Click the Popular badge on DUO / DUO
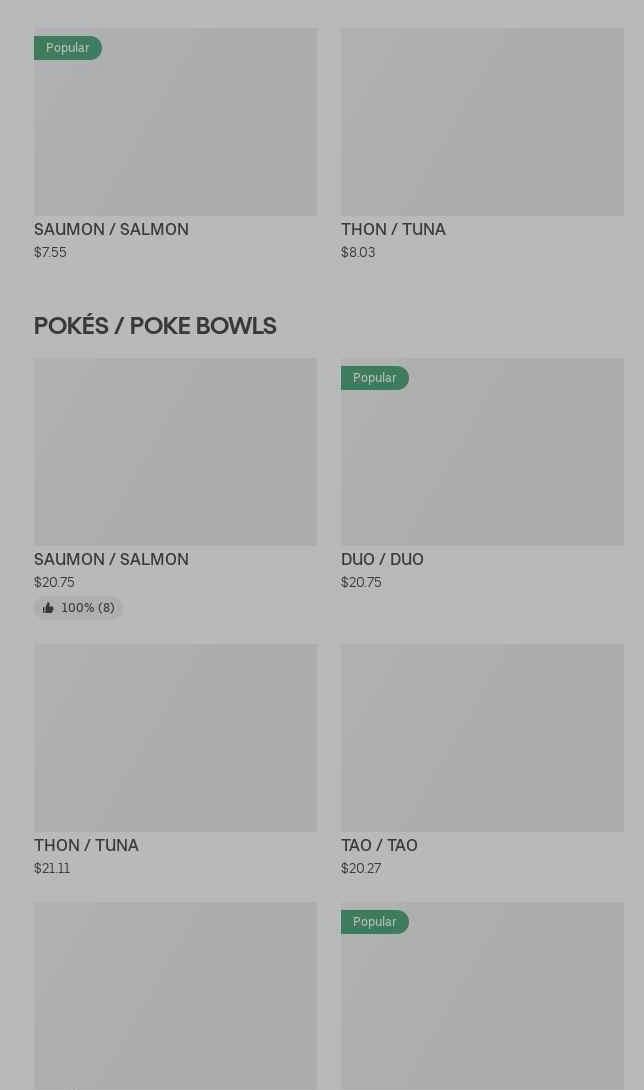Screen dimensions: 644x1090 click(374, 378)
